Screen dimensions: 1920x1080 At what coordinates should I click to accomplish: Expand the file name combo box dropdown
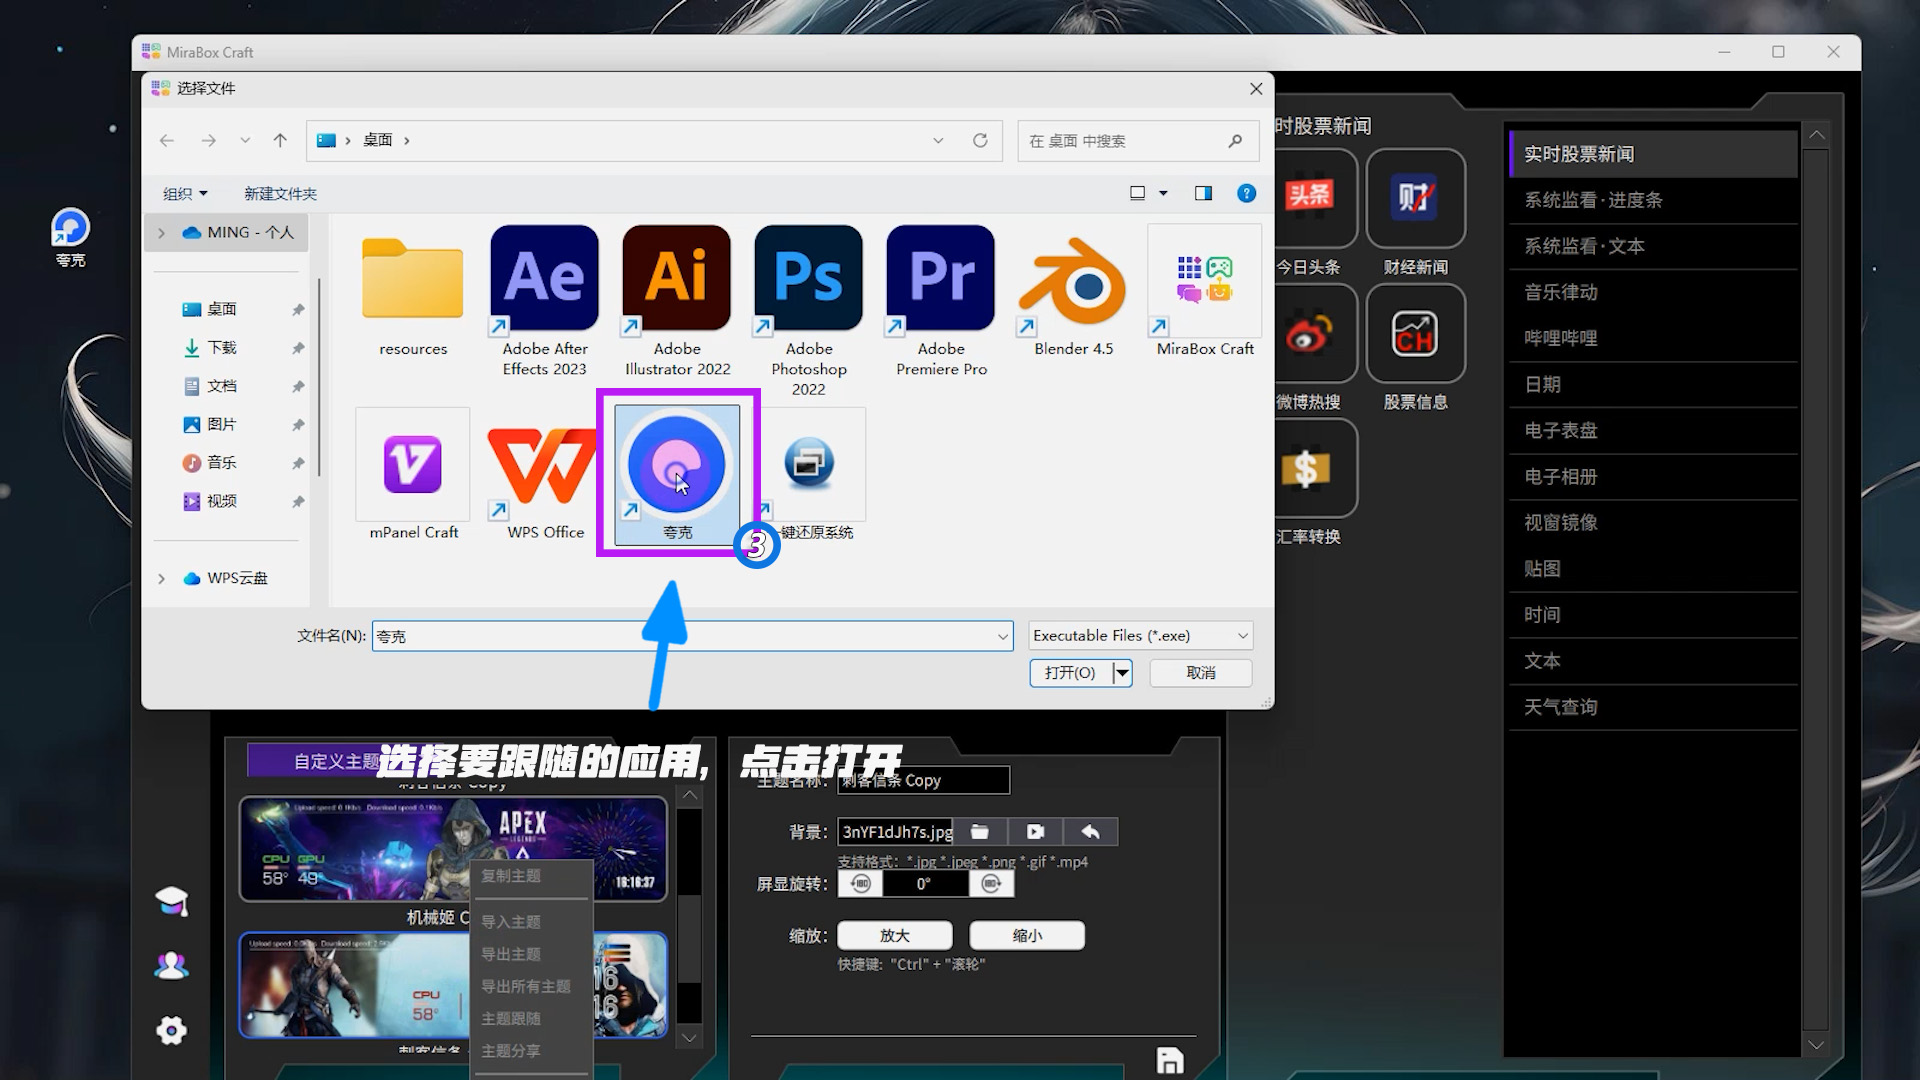(1002, 637)
